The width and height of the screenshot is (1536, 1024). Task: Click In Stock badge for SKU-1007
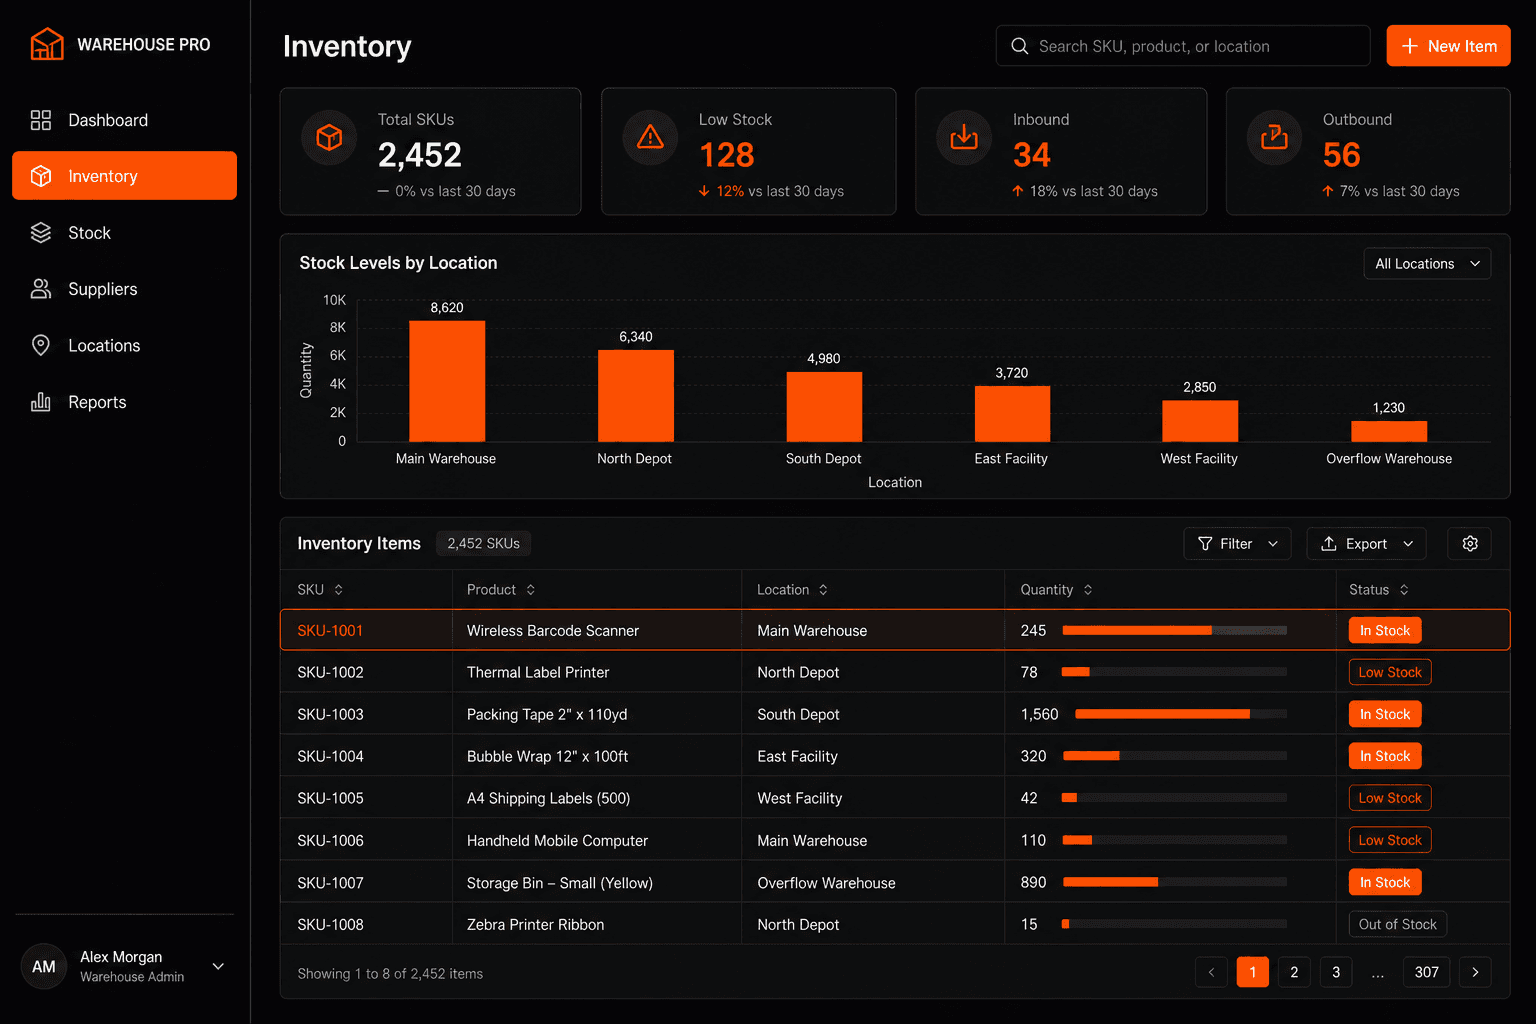pos(1385,883)
